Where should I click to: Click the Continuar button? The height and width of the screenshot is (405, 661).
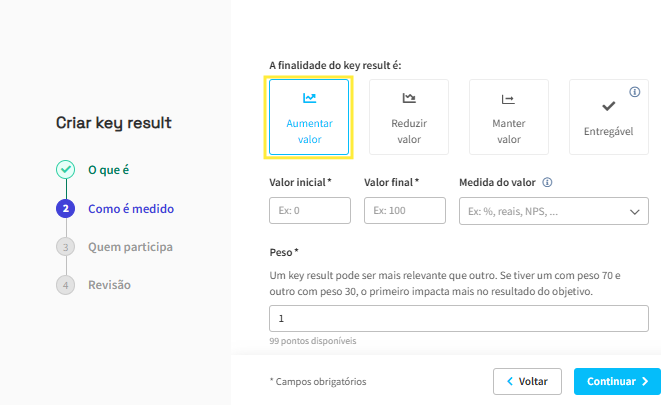point(617,381)
